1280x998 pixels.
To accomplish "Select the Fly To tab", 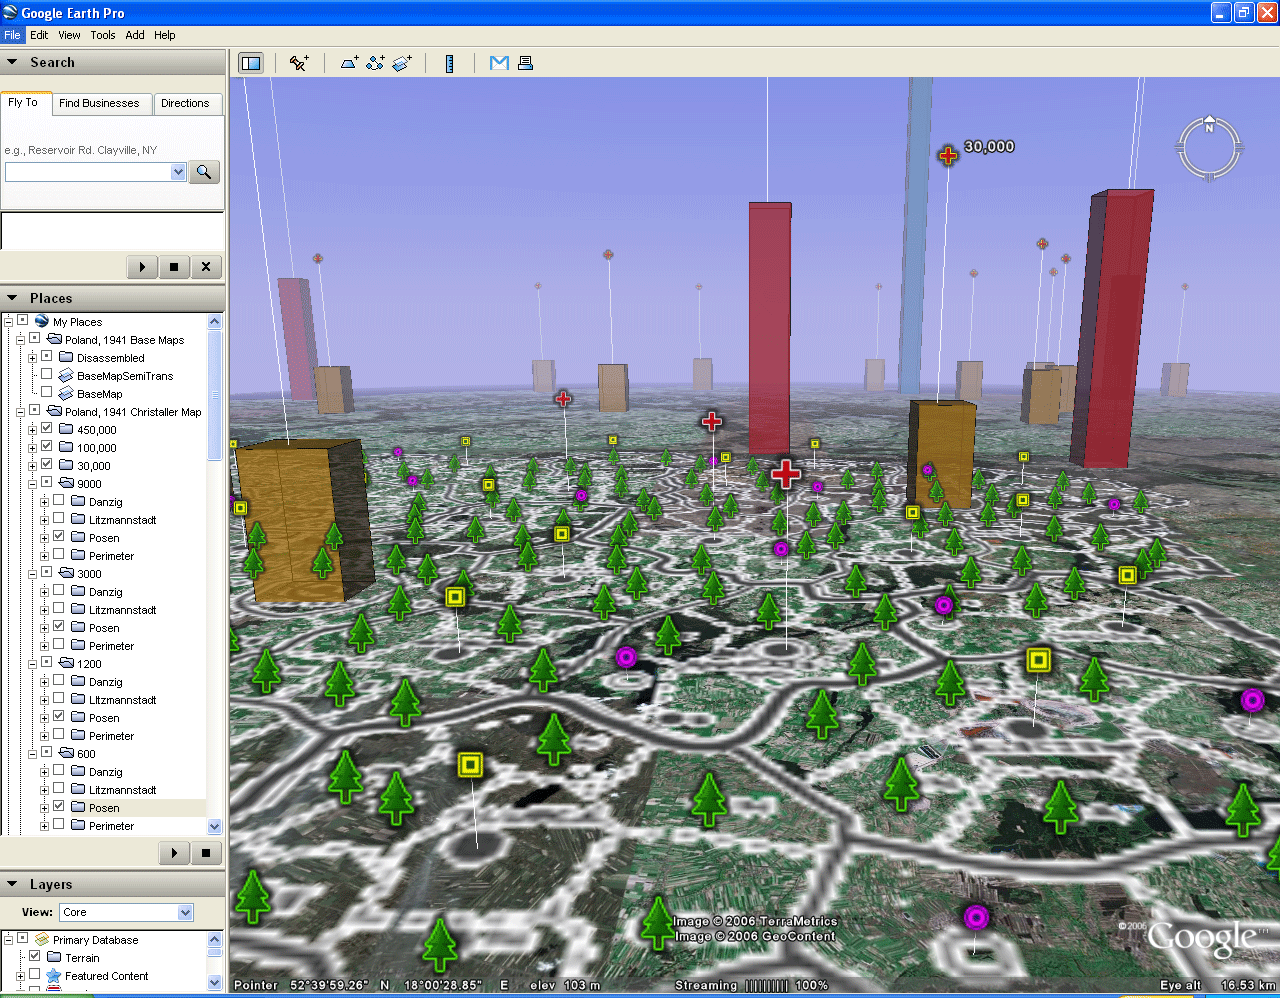I will click(x=23, y=102).
